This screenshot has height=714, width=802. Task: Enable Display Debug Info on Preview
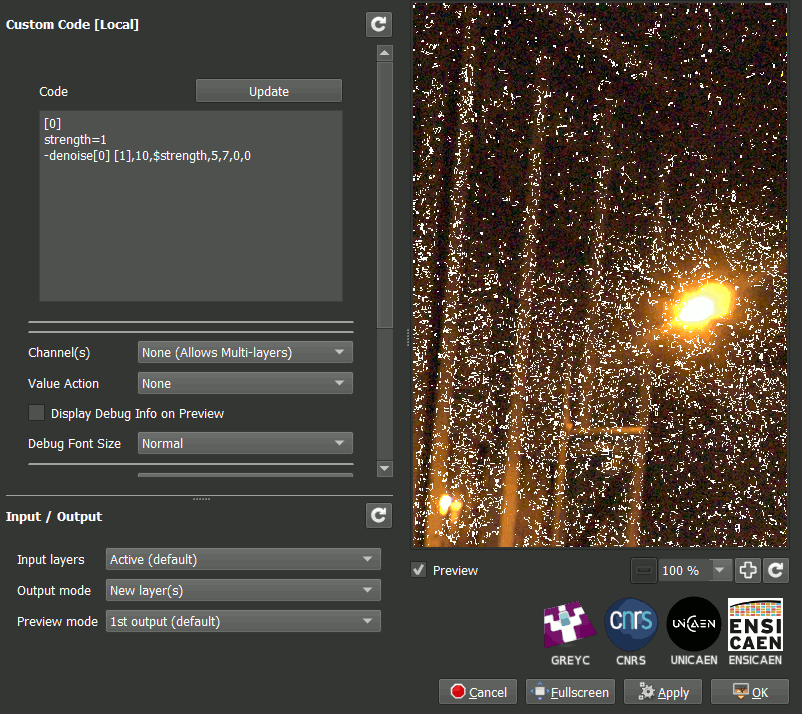(x=37, y=413)
